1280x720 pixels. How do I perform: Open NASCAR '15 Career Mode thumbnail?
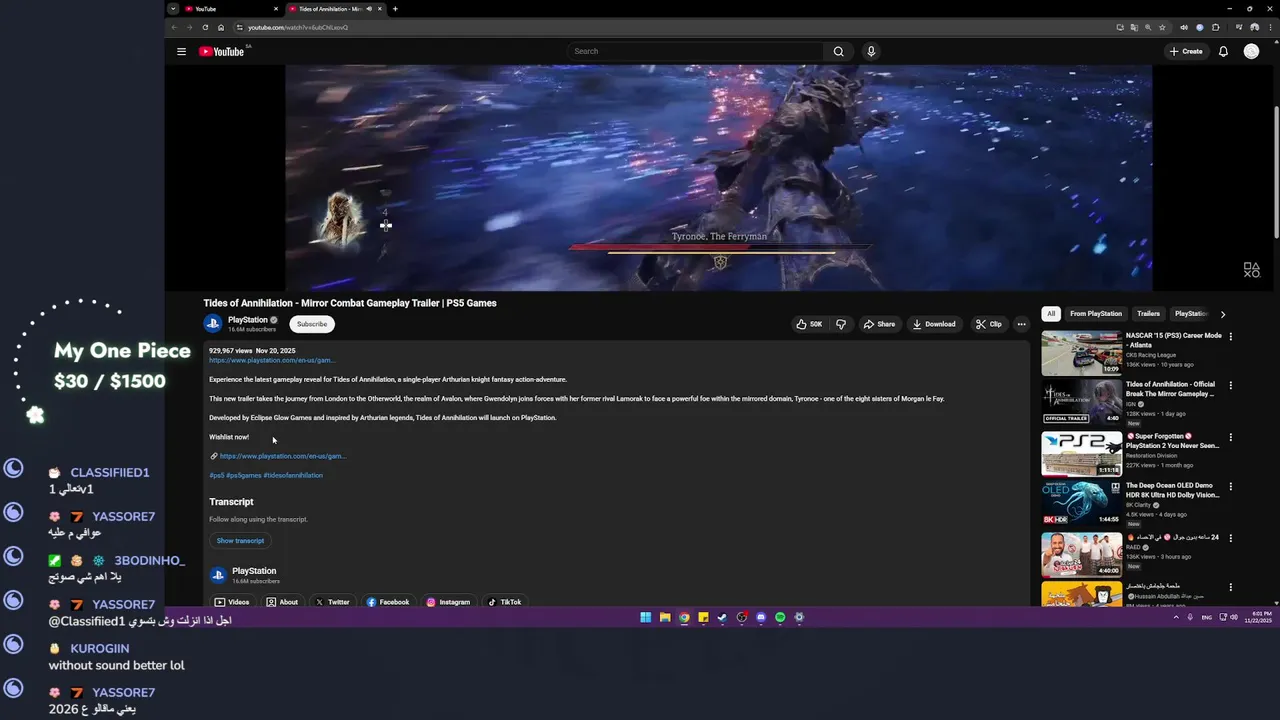(1082, 353)
